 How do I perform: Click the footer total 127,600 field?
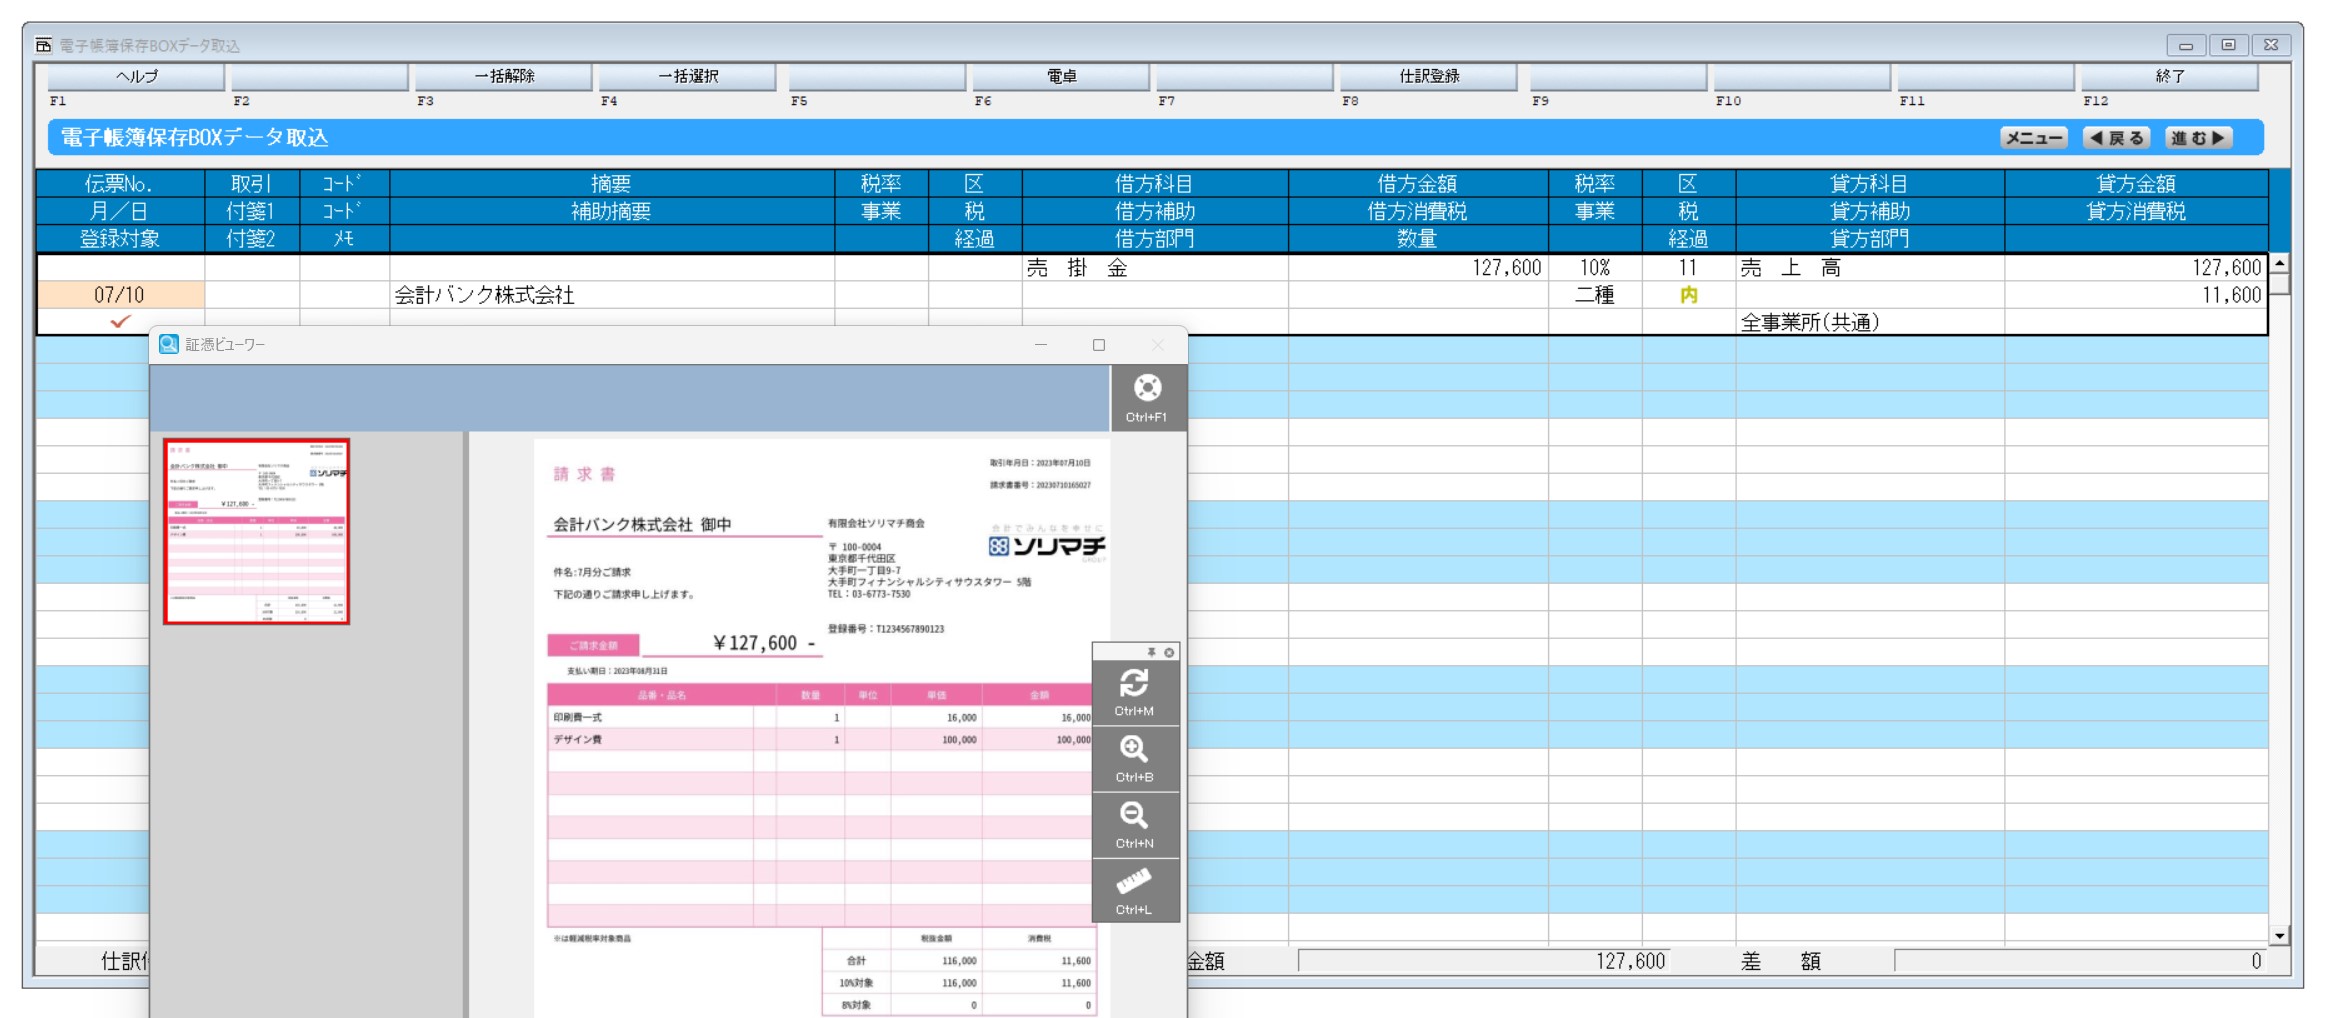[1484, 961]
